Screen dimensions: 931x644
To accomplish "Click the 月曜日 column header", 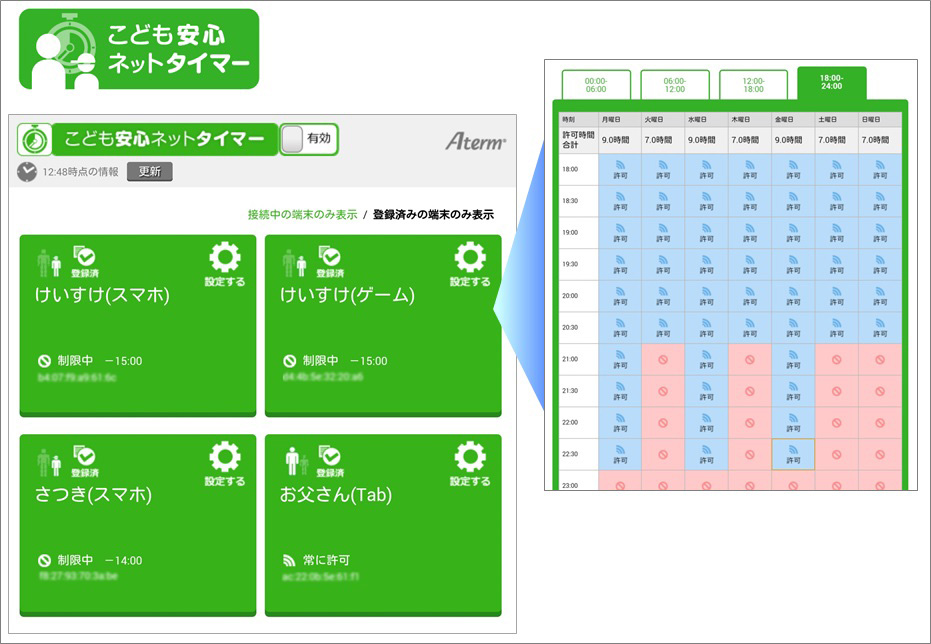I will coord(620,119).
